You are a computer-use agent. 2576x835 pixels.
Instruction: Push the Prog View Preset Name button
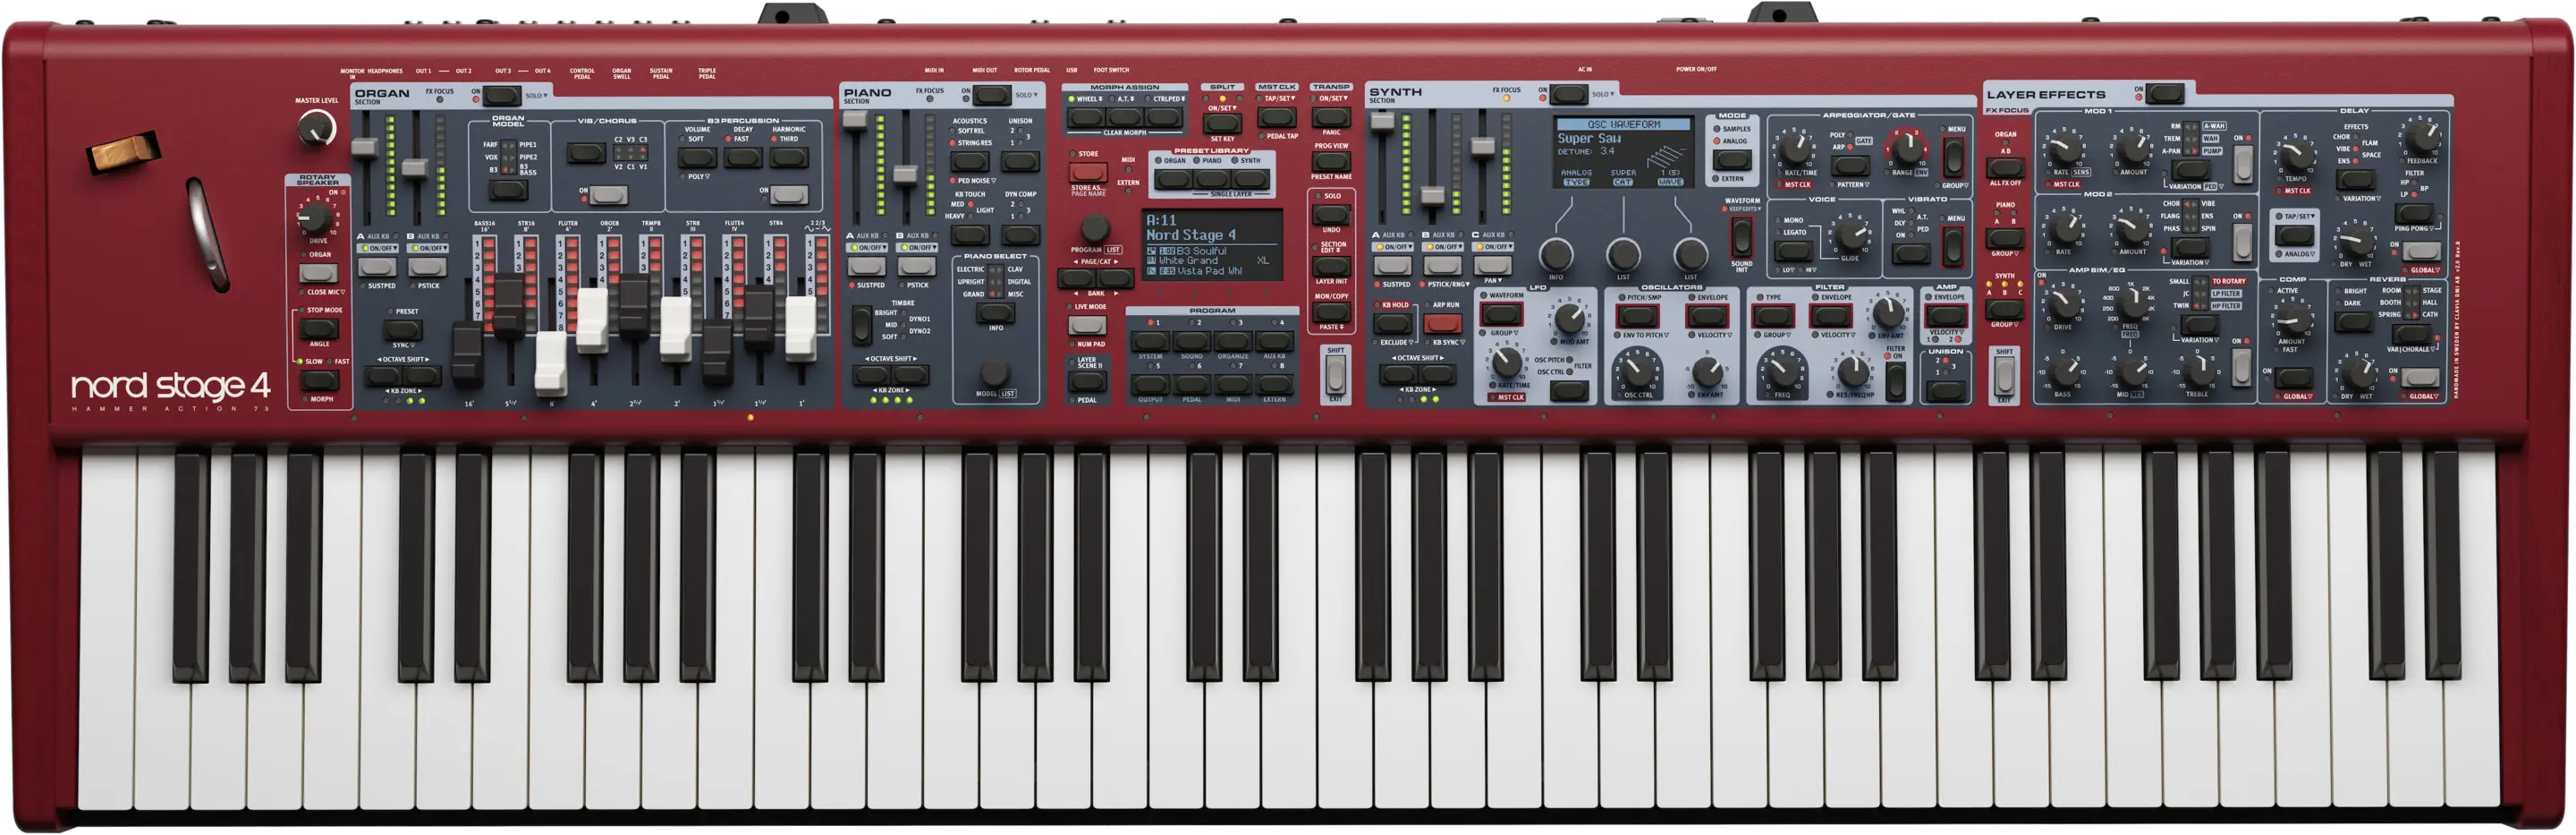click(1331, 160)
